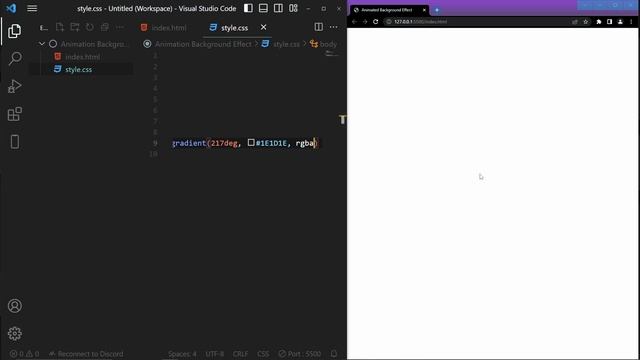Viewport: 640px width, 360px height.
Task: Open index.html in the Explorer tree
Action: point(82,57)
